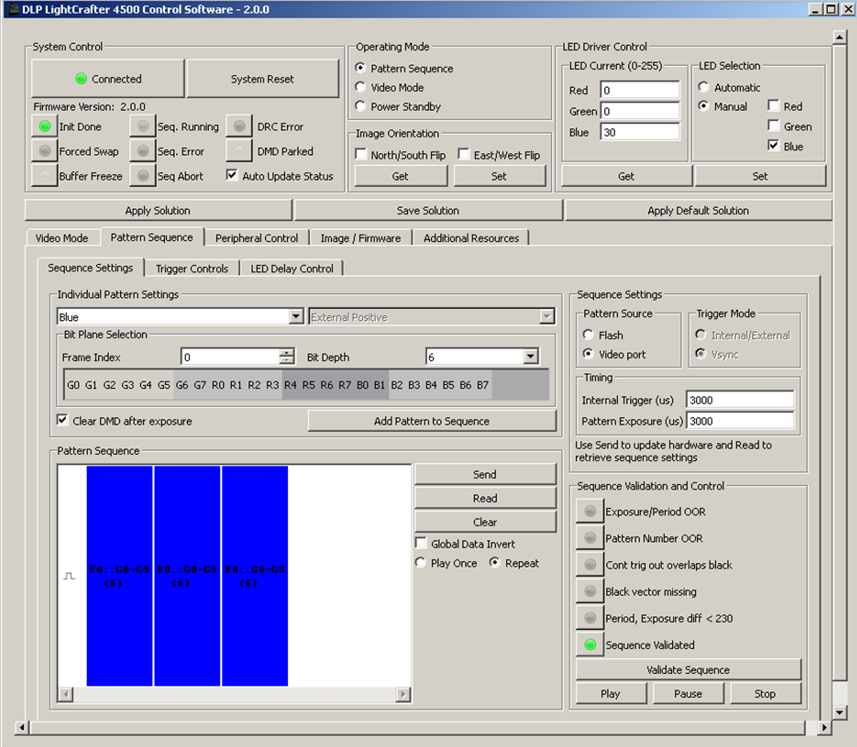Image resolution: width=857 pixels, height=747 pixels.
Task: Click the DRC Error indicator button
Action: coord(240,127)
